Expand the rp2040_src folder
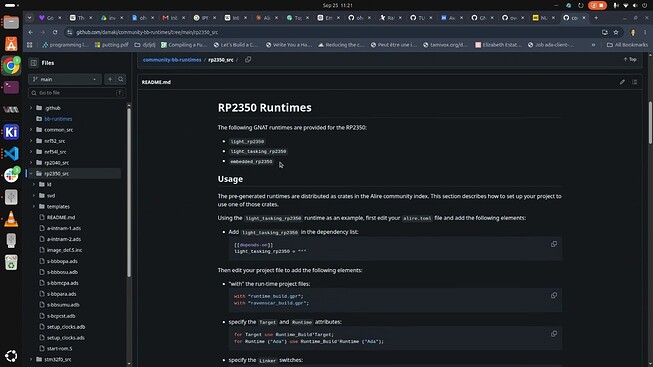The image size is (653, 367). 31,162
